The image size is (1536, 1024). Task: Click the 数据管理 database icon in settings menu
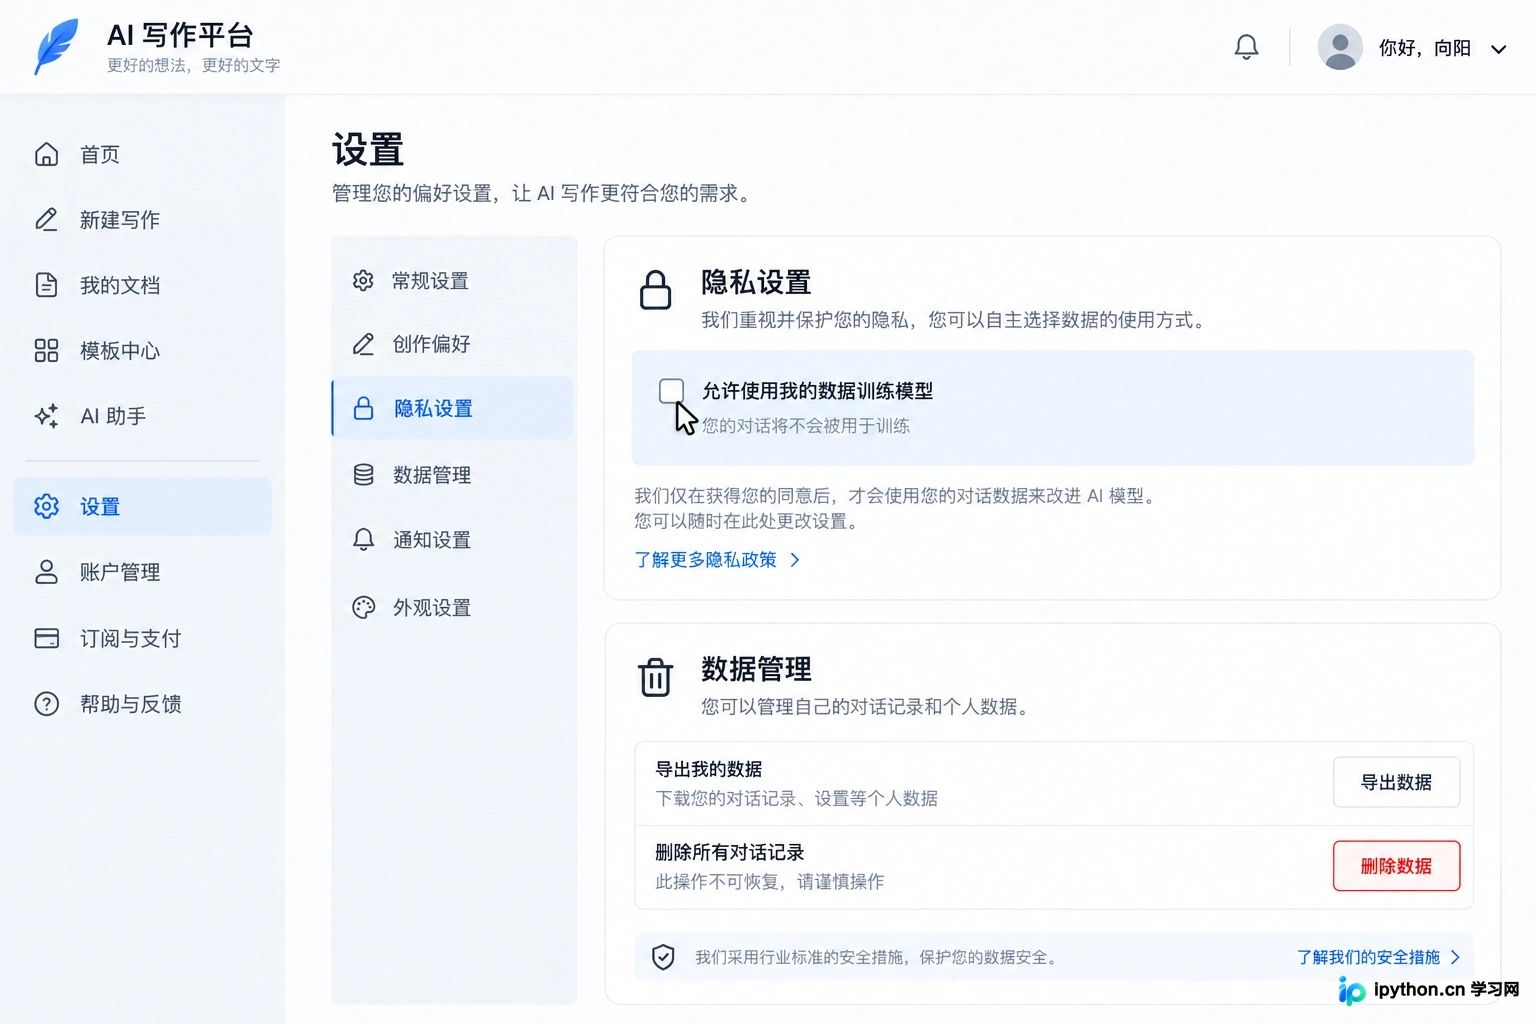click(x=364, y=474)
